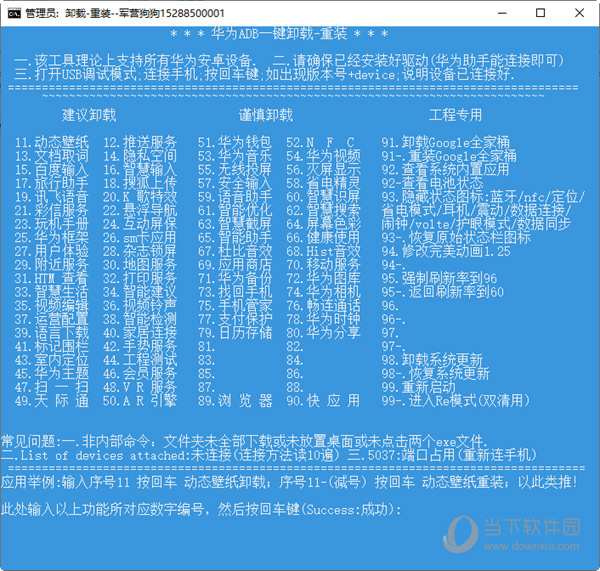Click the cmd icon in title bar
This screenshot has height=571, width=600.
click(14, 13)
